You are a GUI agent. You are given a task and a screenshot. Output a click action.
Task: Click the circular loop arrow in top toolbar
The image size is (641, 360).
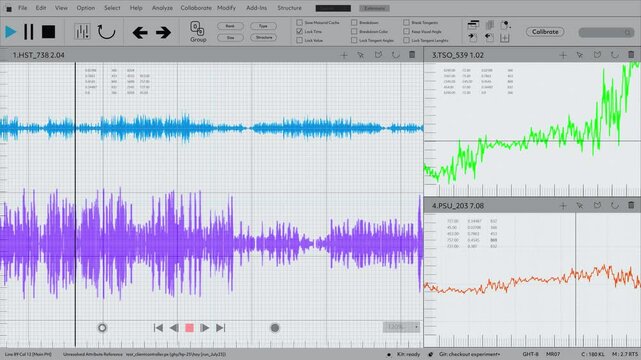click(106, 32)
